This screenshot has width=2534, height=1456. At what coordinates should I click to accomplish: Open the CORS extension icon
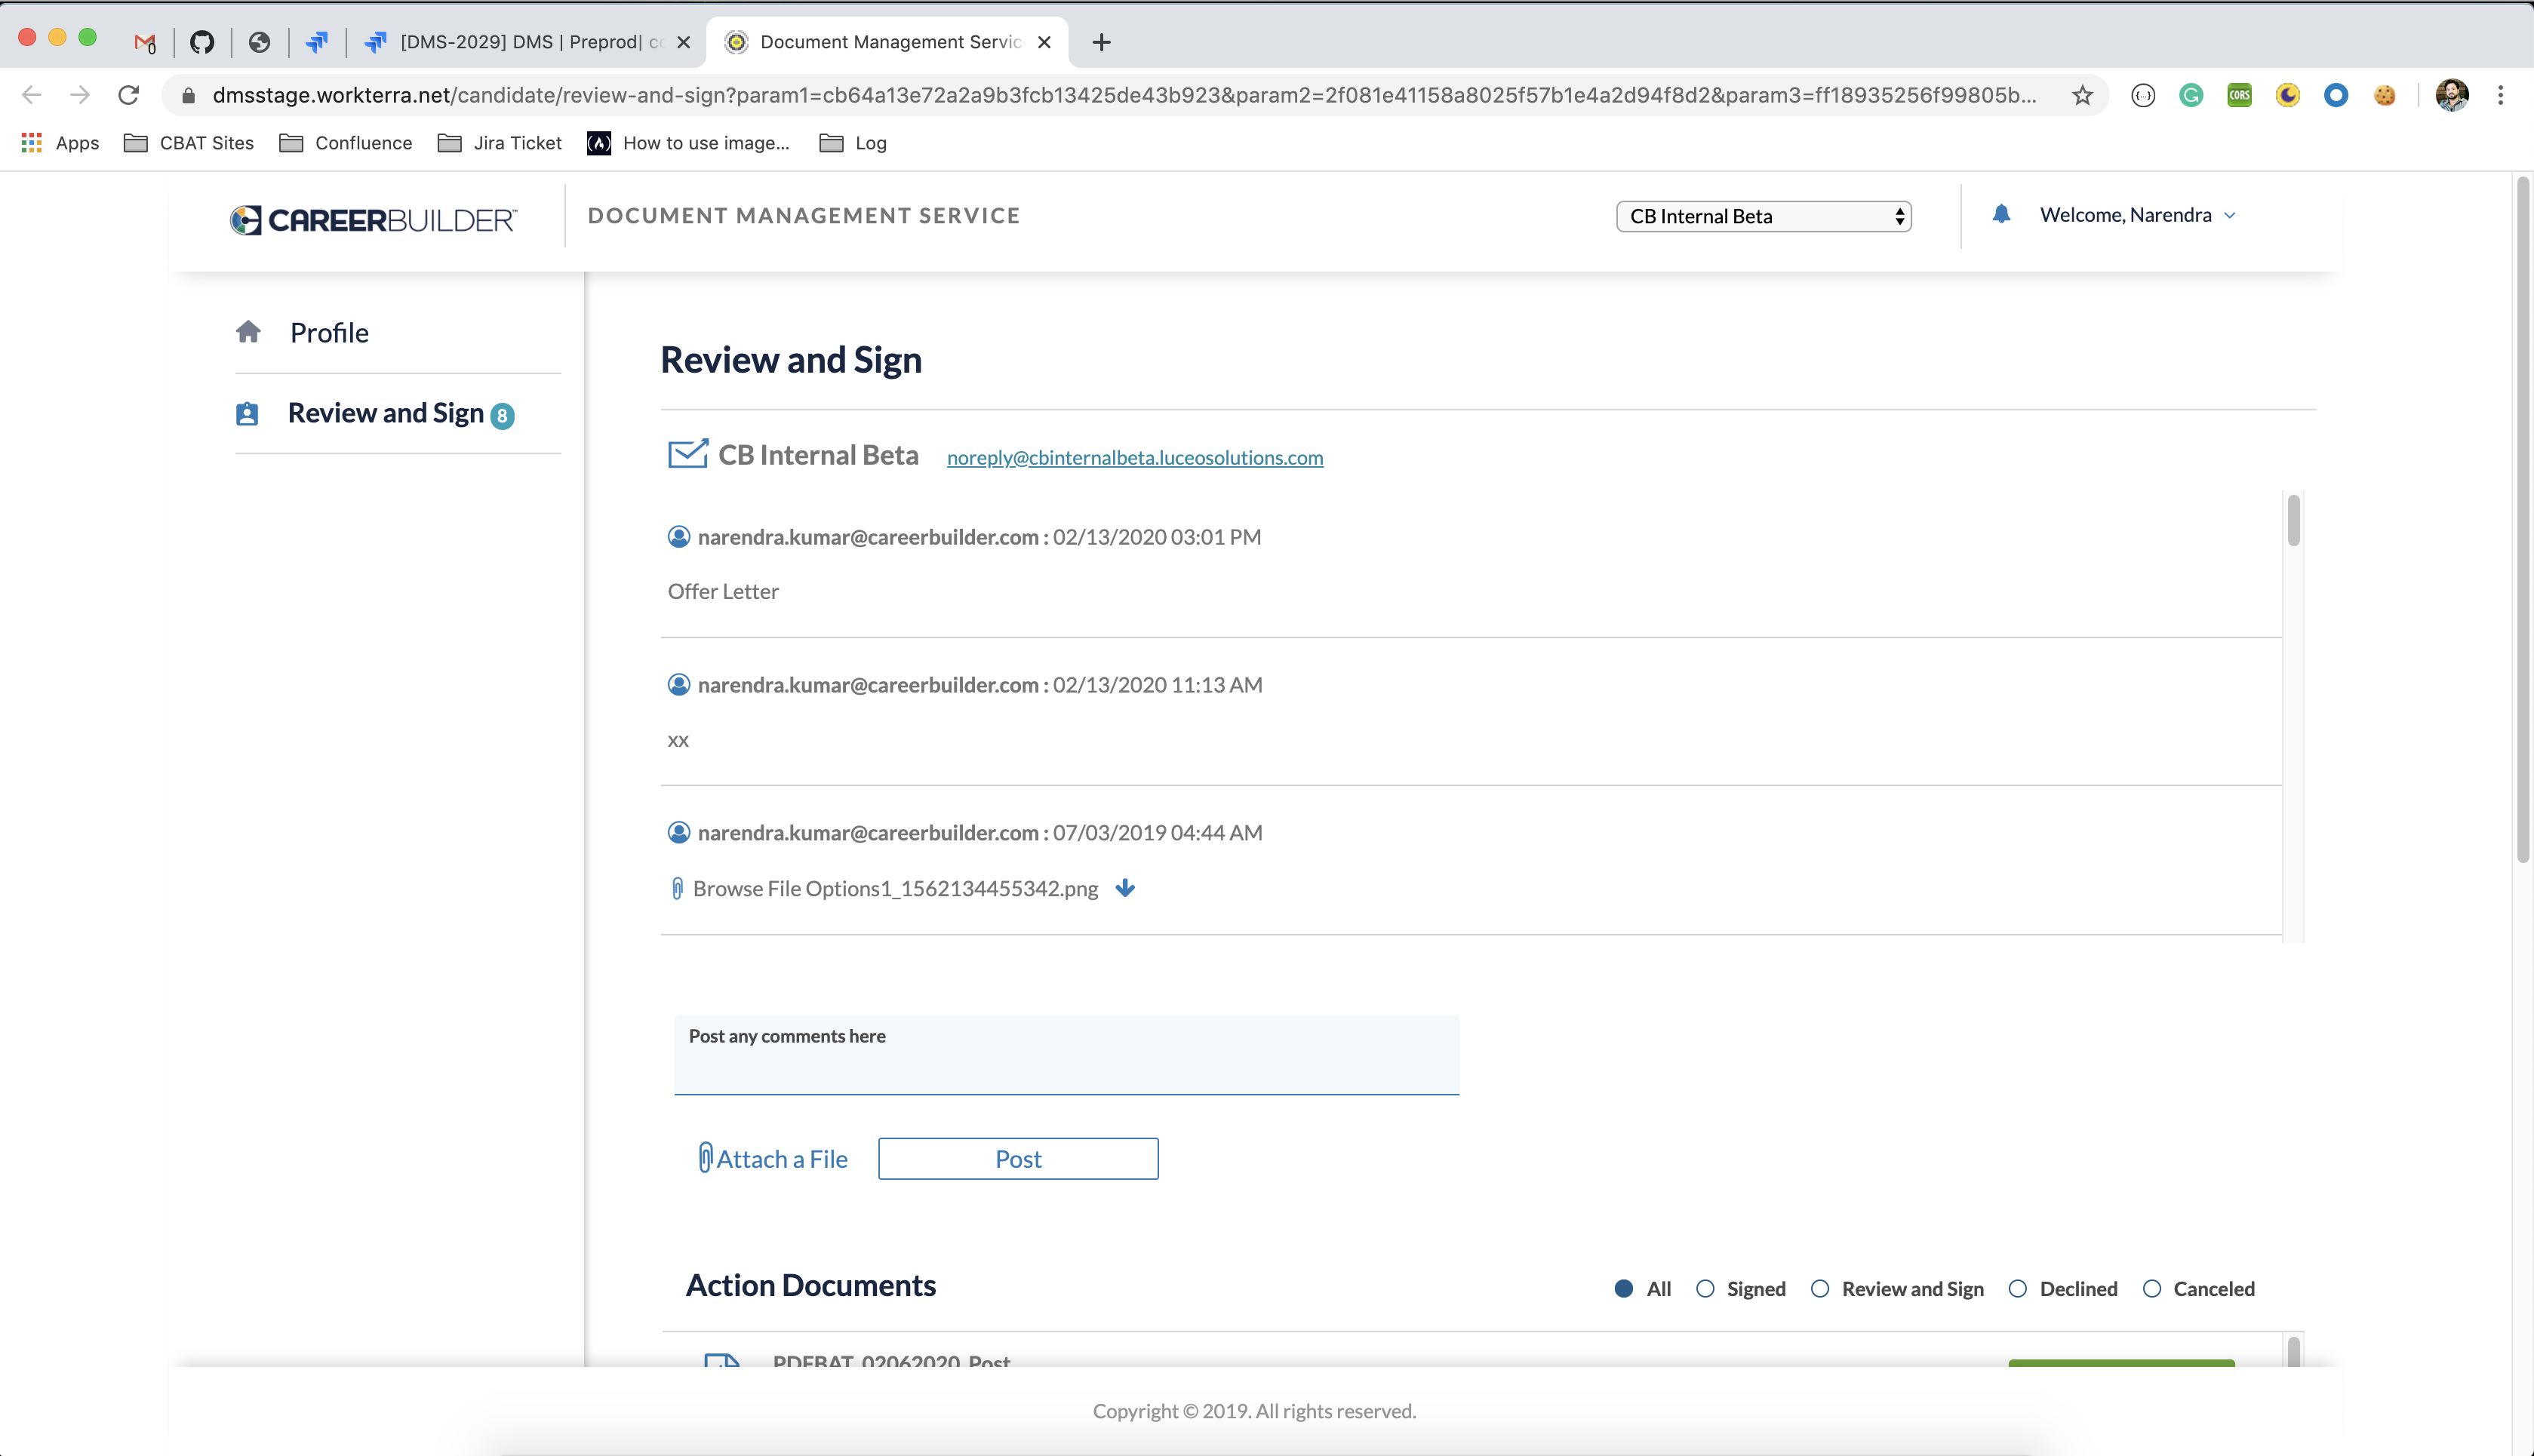pyautogui.click(x=2239, y=95)
